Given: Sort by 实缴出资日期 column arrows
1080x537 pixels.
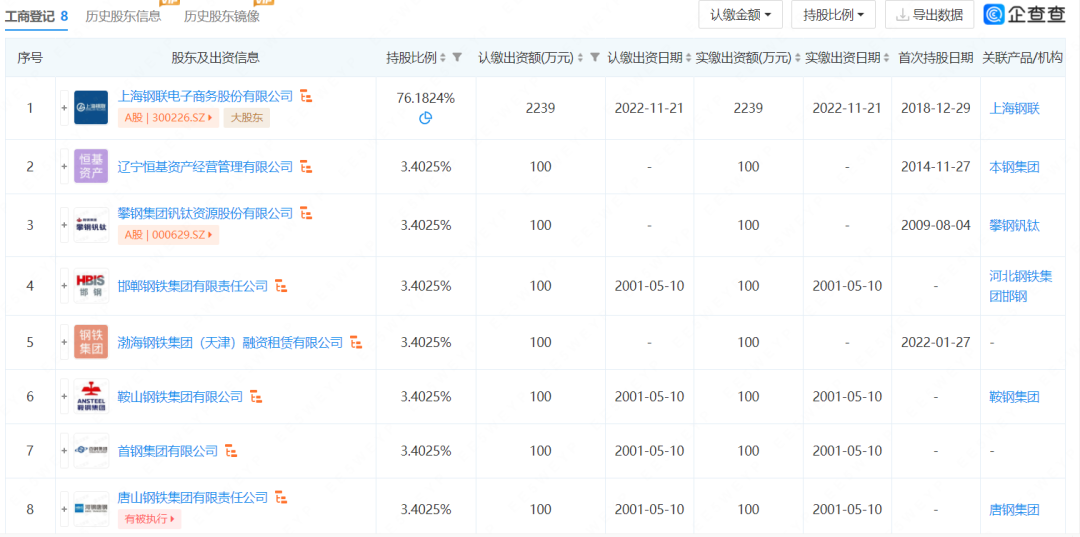Looking at the screenshot, I should pyautogui.click(x=886, y=59).
